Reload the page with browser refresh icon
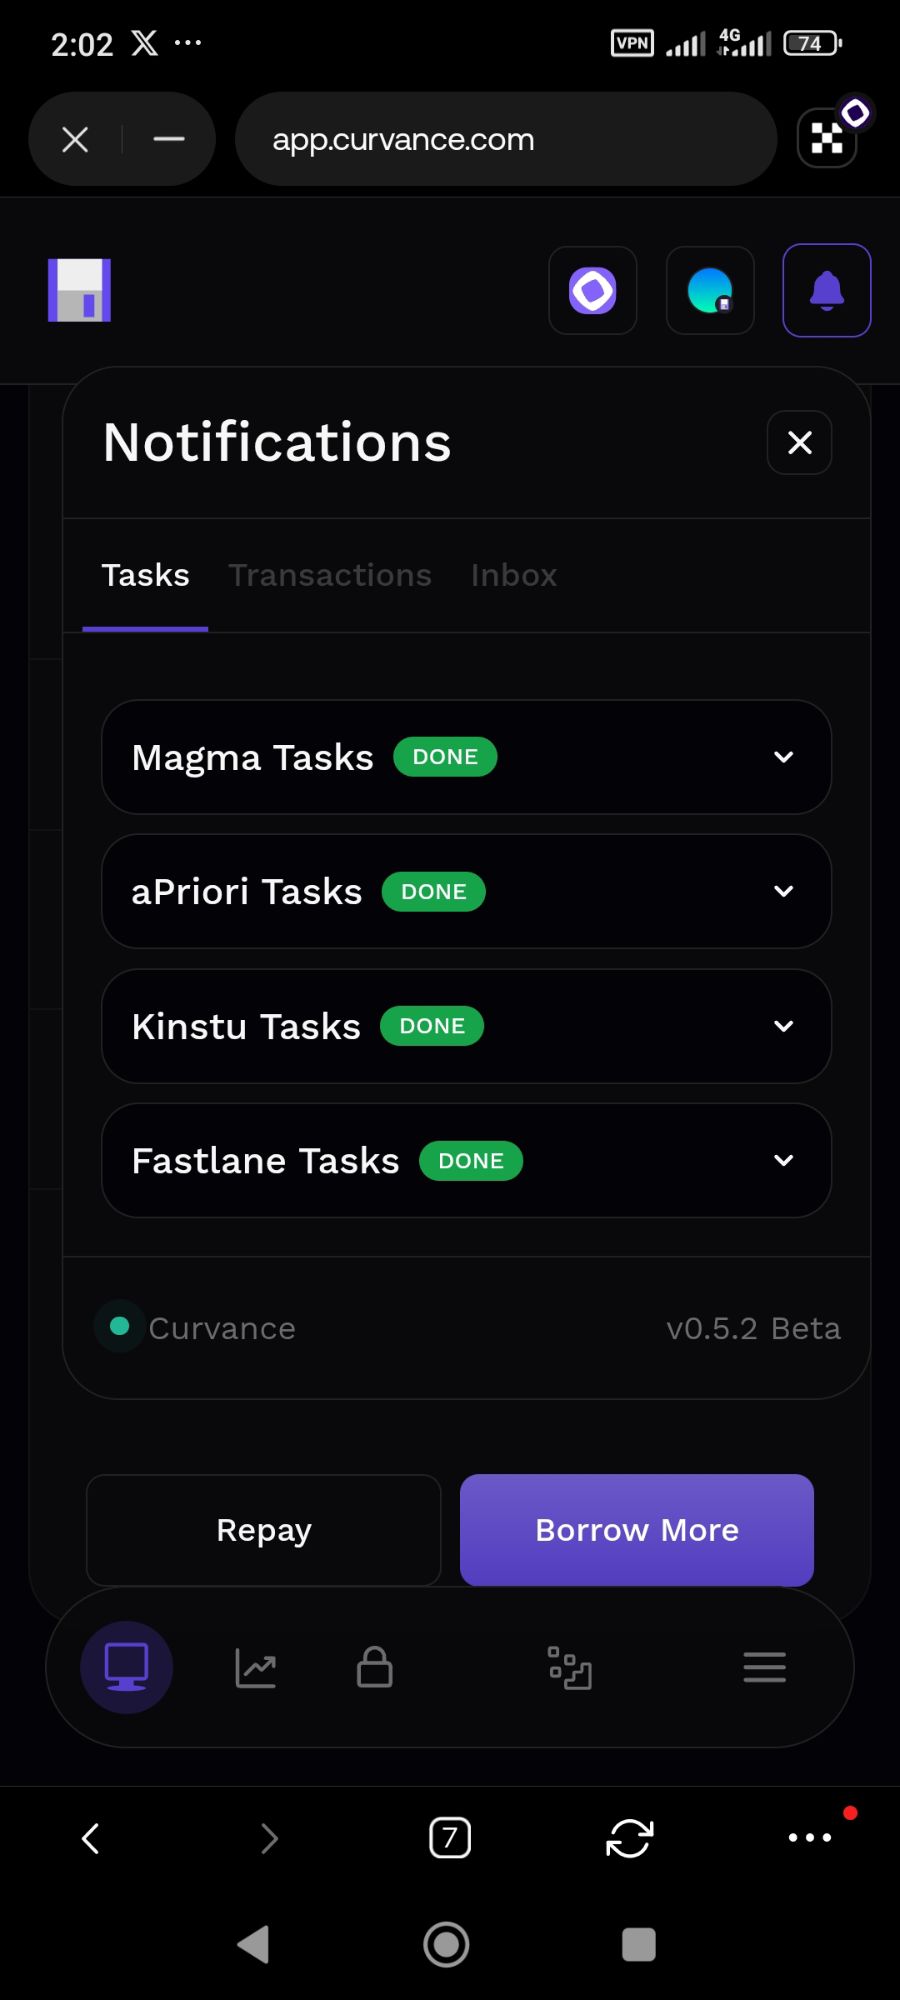 click(x=630, y=1838)
